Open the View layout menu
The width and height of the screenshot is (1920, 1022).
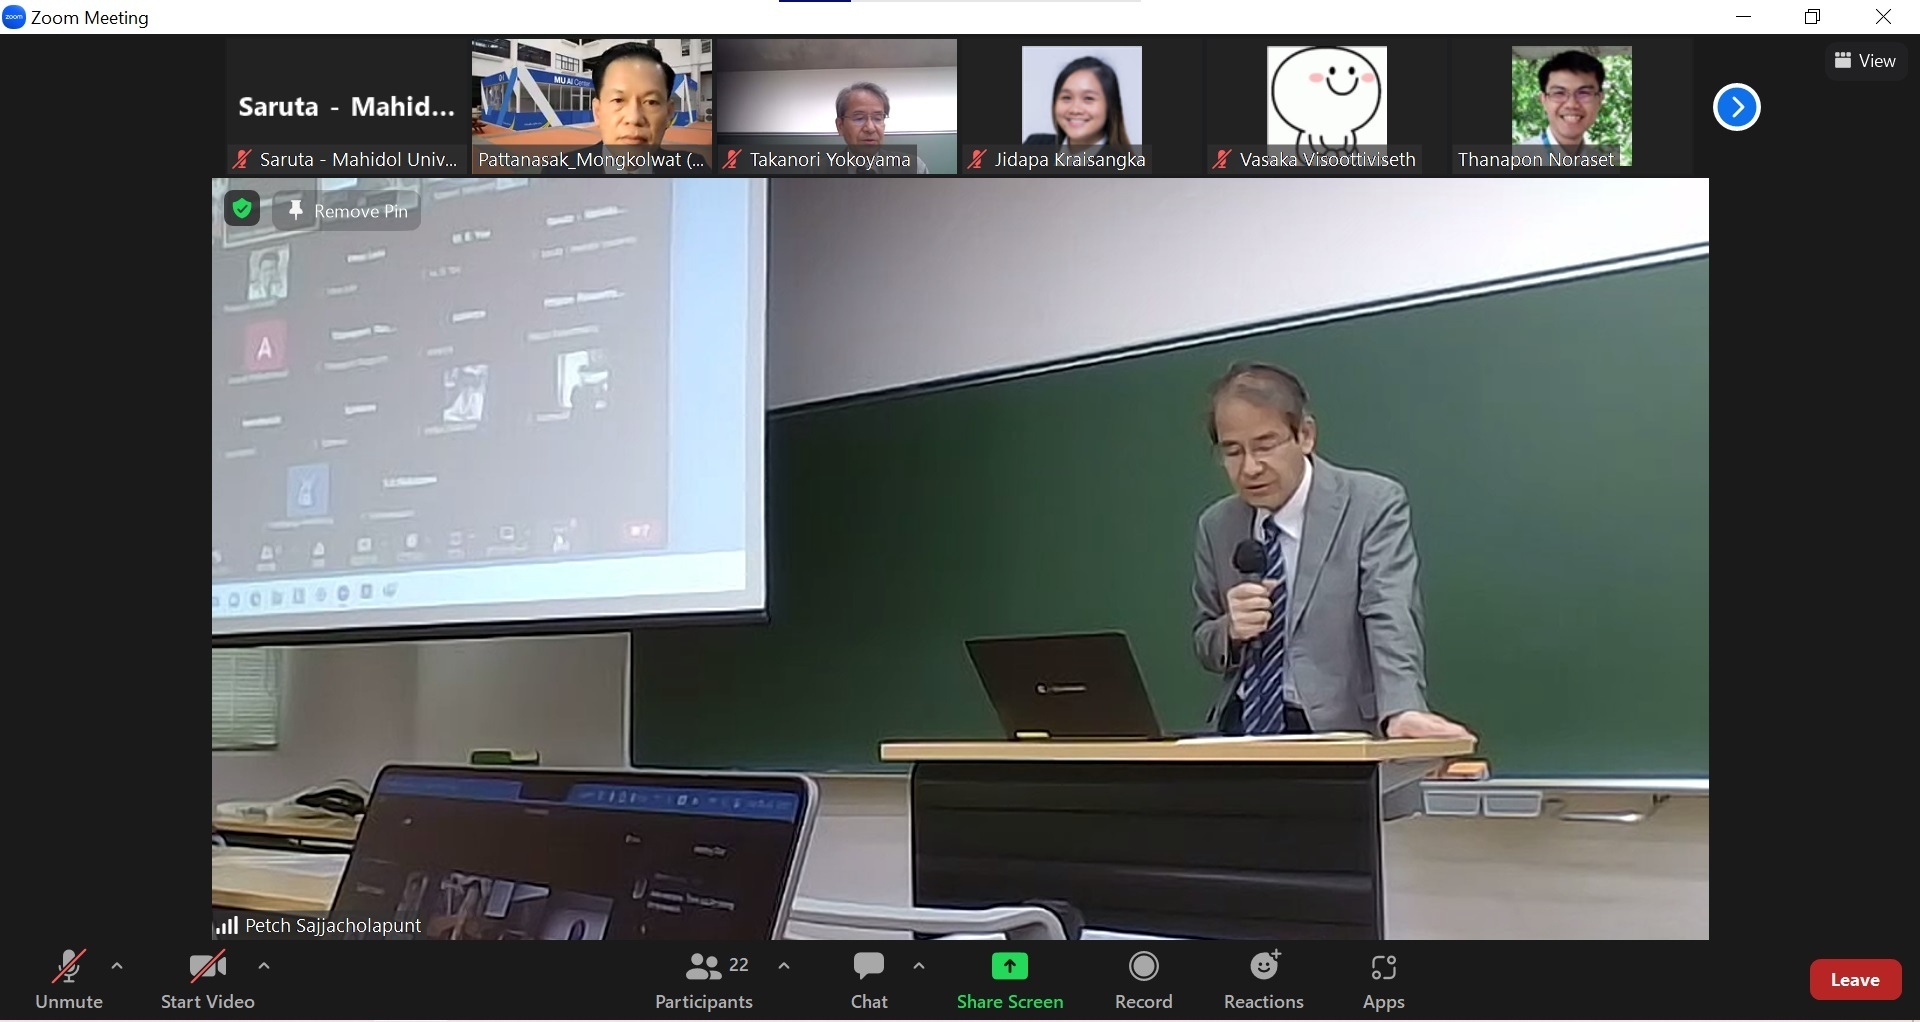(x=1865, y=61)
